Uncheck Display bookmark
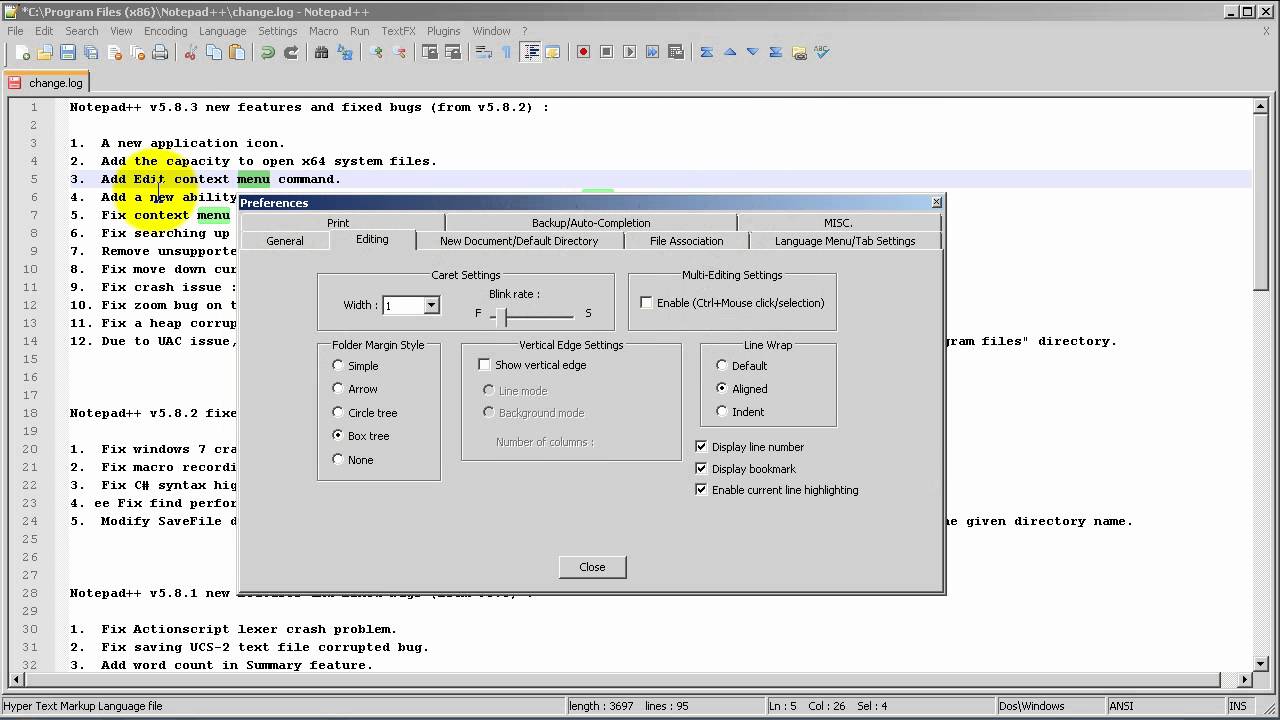 (701, 469)
